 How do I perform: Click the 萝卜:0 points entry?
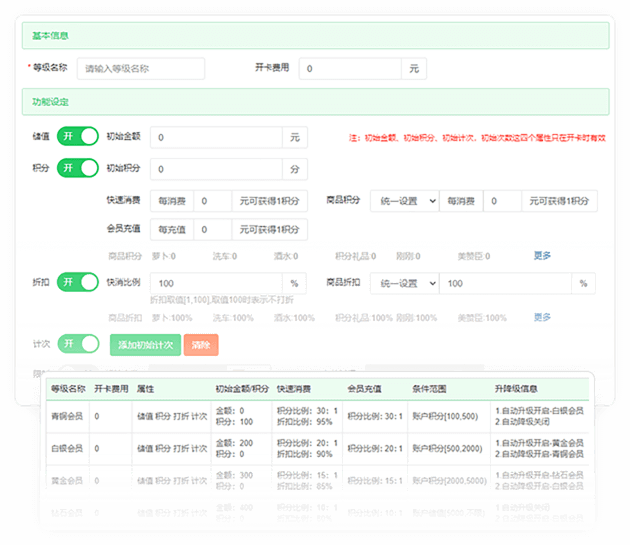click(x=164, y=256)
